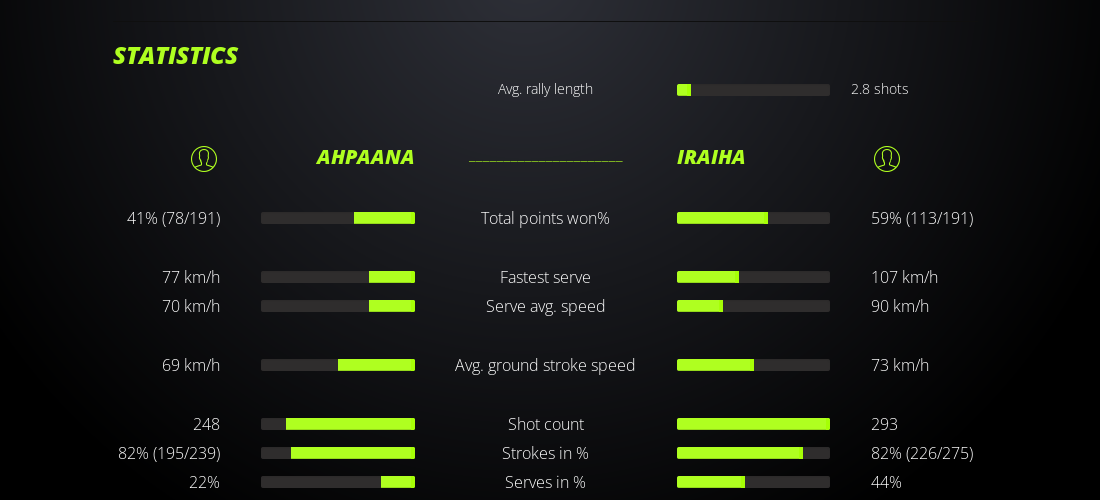Click AHPAANA's serve avg. speed bar
This screenshot has width=1100, height=500.
[338, 306]
